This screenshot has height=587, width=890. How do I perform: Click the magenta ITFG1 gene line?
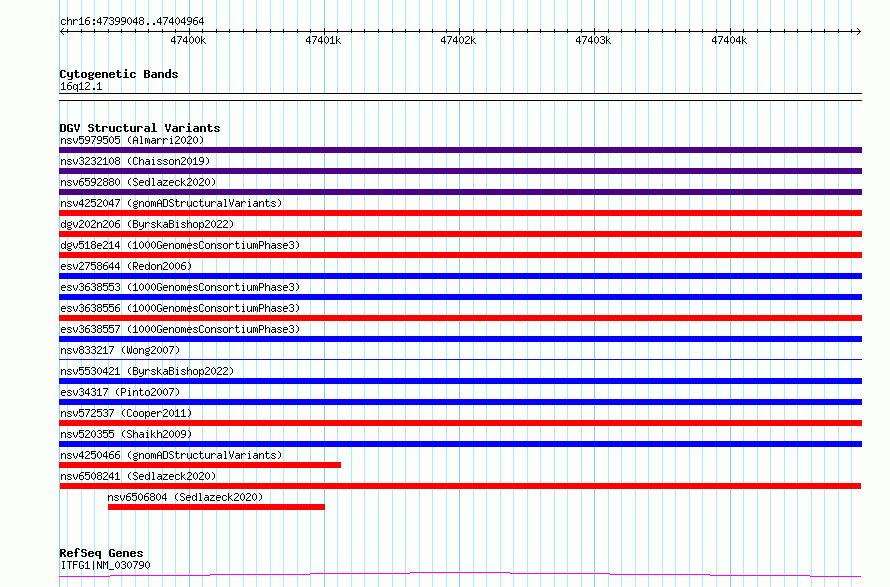coord(460,575)
